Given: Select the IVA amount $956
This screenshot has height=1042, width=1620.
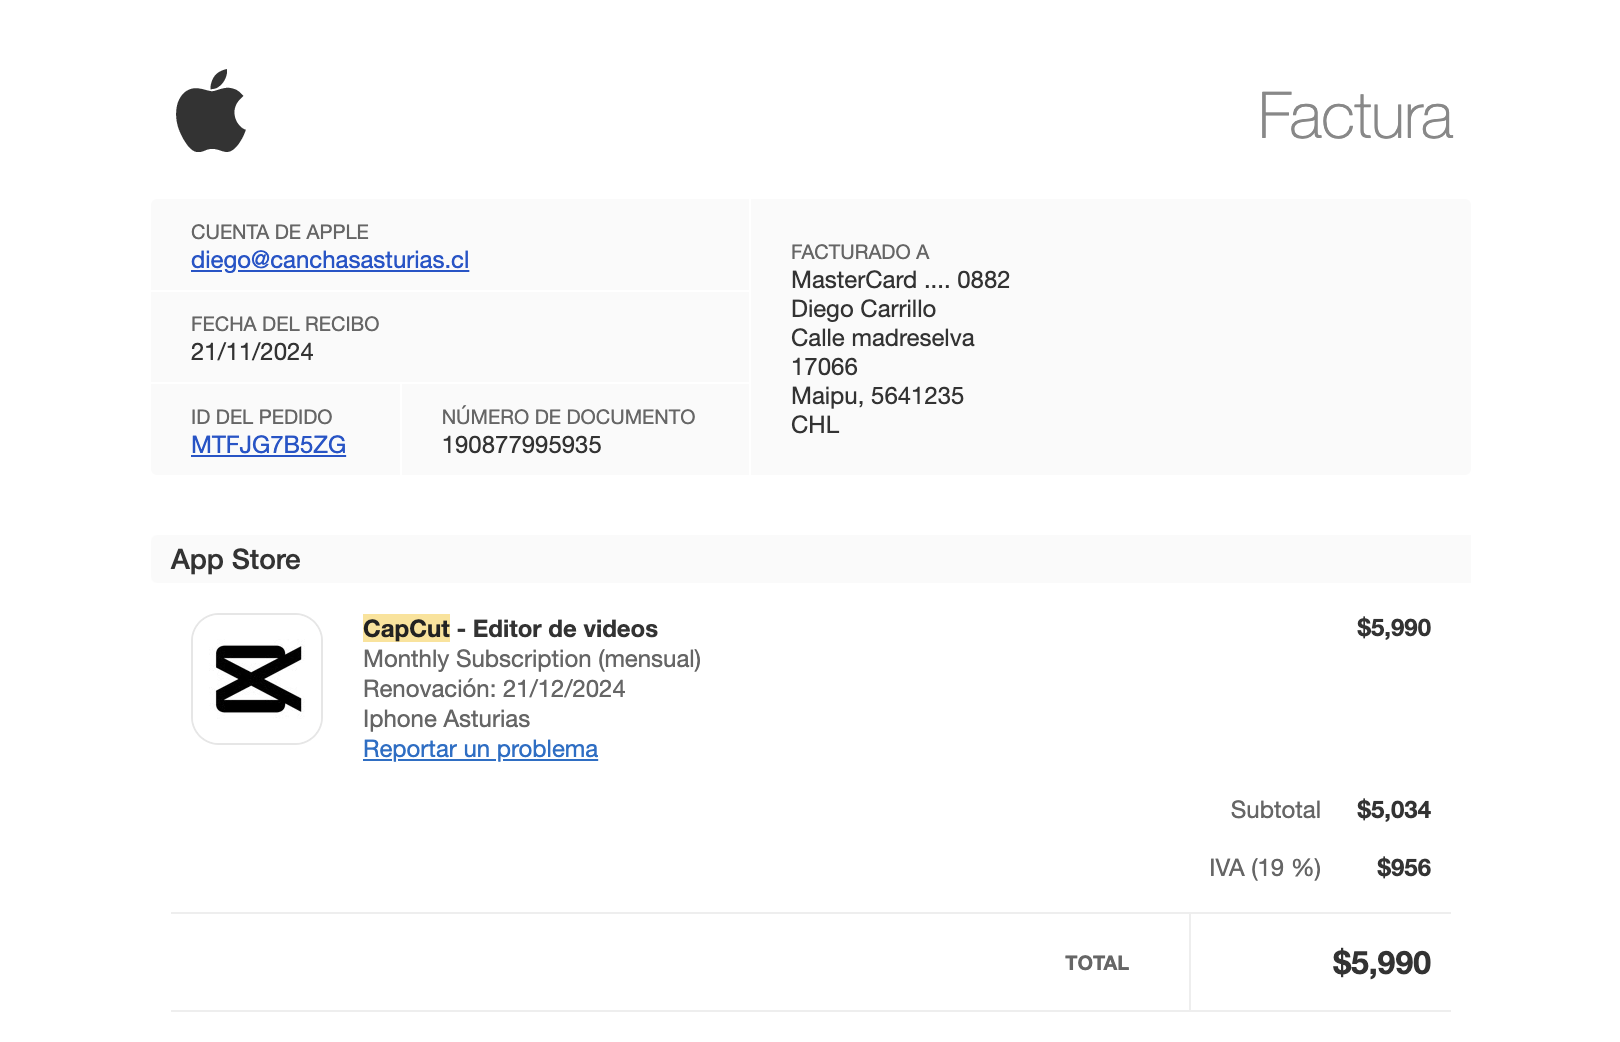Looking at the screenshot, I should [1403, 868].
